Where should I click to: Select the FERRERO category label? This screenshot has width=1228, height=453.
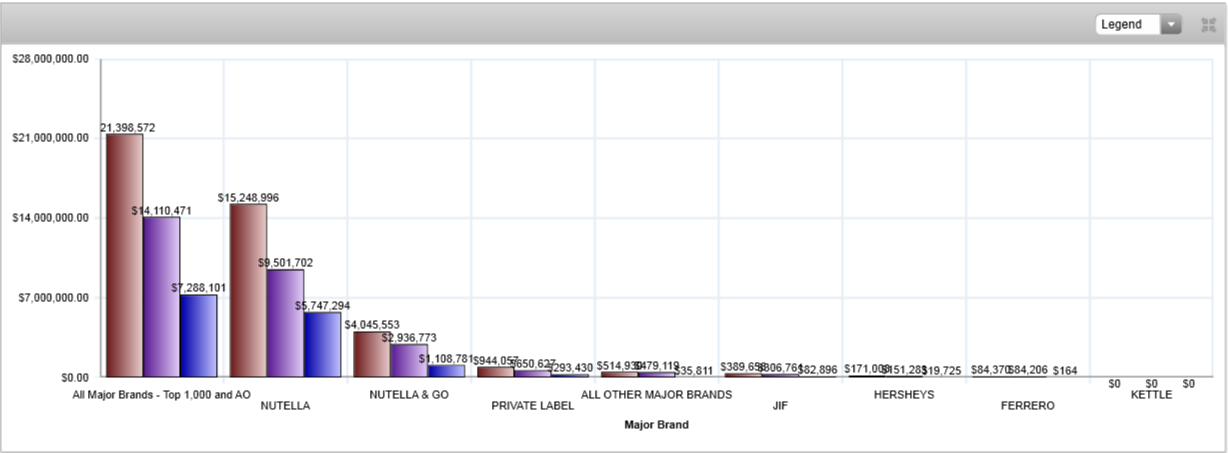[1027, 407]
